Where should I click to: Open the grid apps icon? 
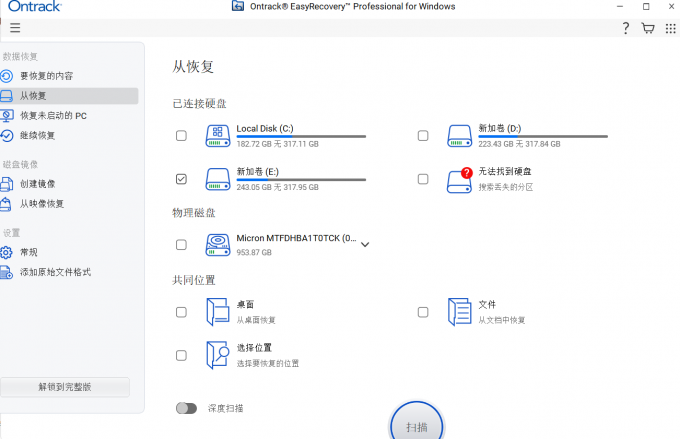point(670,28)
